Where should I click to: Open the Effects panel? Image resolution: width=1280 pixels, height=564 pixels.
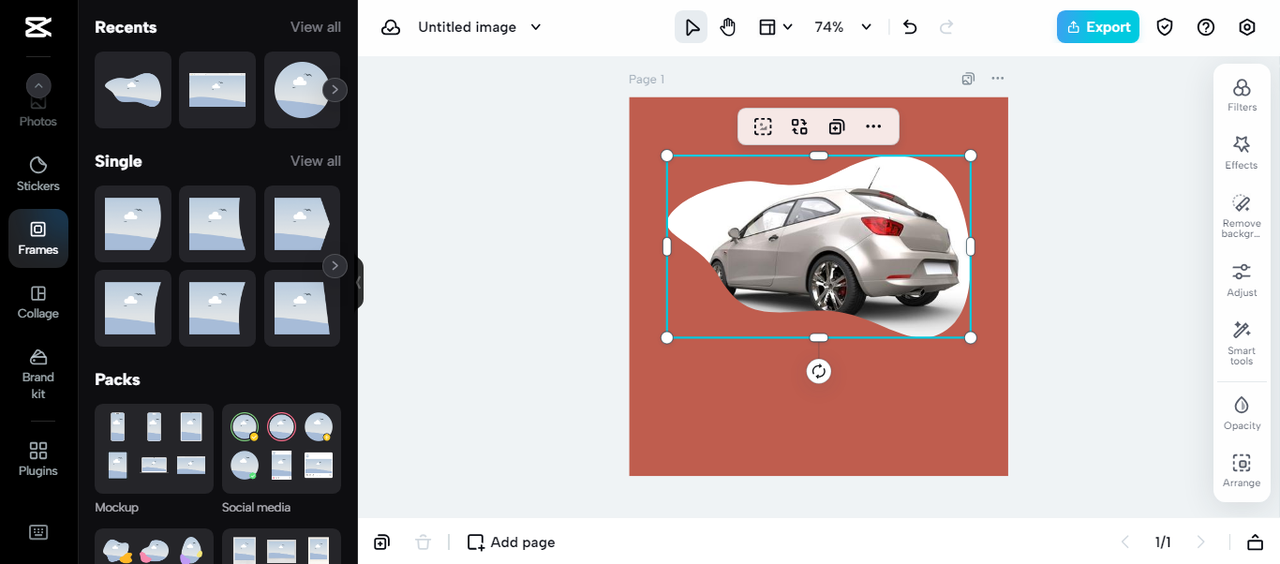click(1242, 153)
